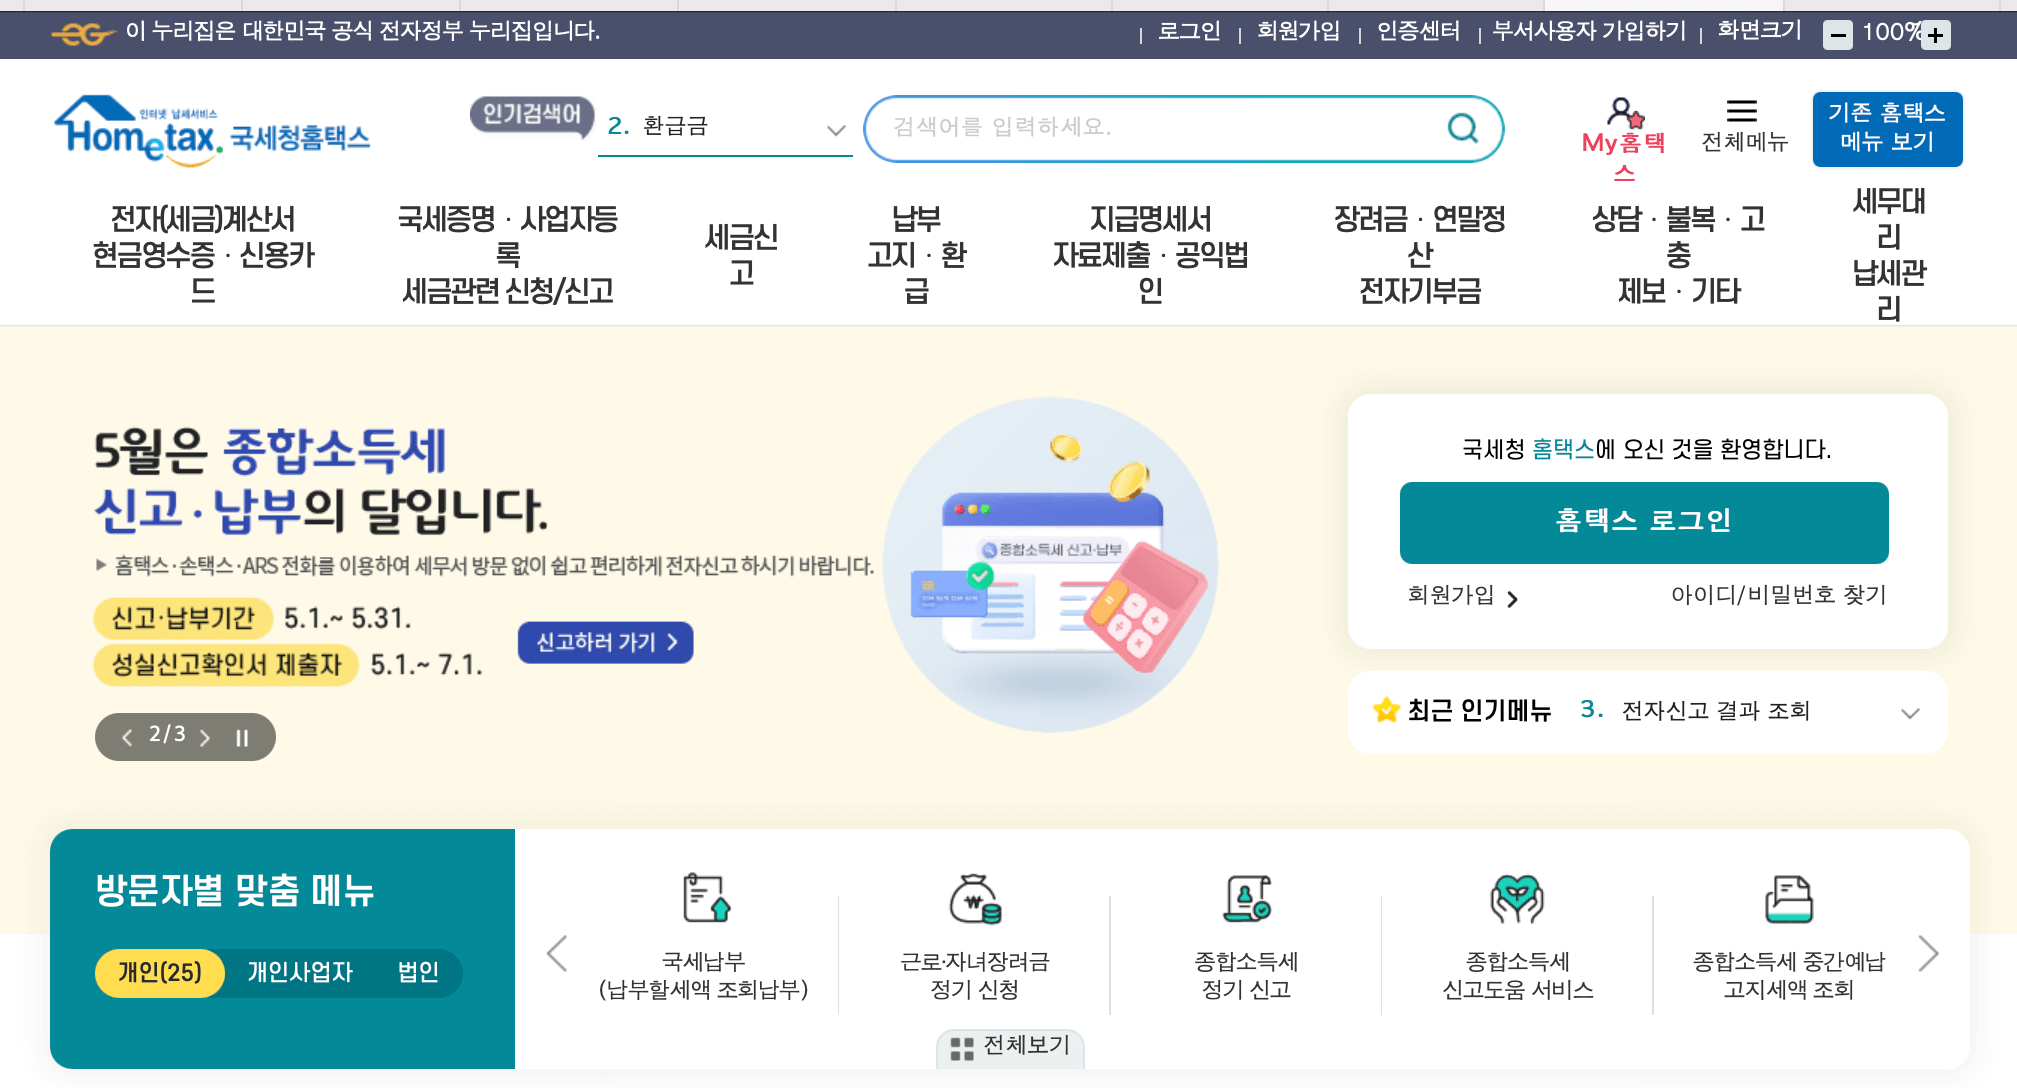Screen dimensions: 2017x1088
Task: Select the 국세납부 document icon
Action: (703, 900)
